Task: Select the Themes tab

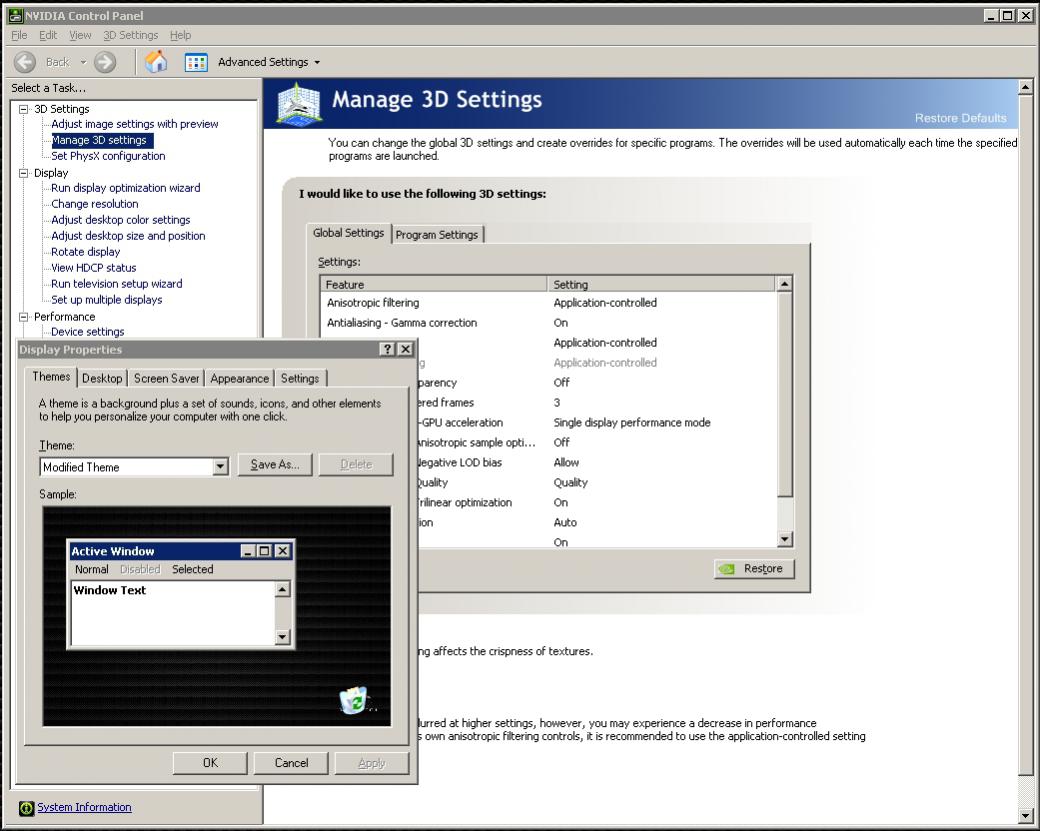Action: pyautogui.click(x=51, y=377)
